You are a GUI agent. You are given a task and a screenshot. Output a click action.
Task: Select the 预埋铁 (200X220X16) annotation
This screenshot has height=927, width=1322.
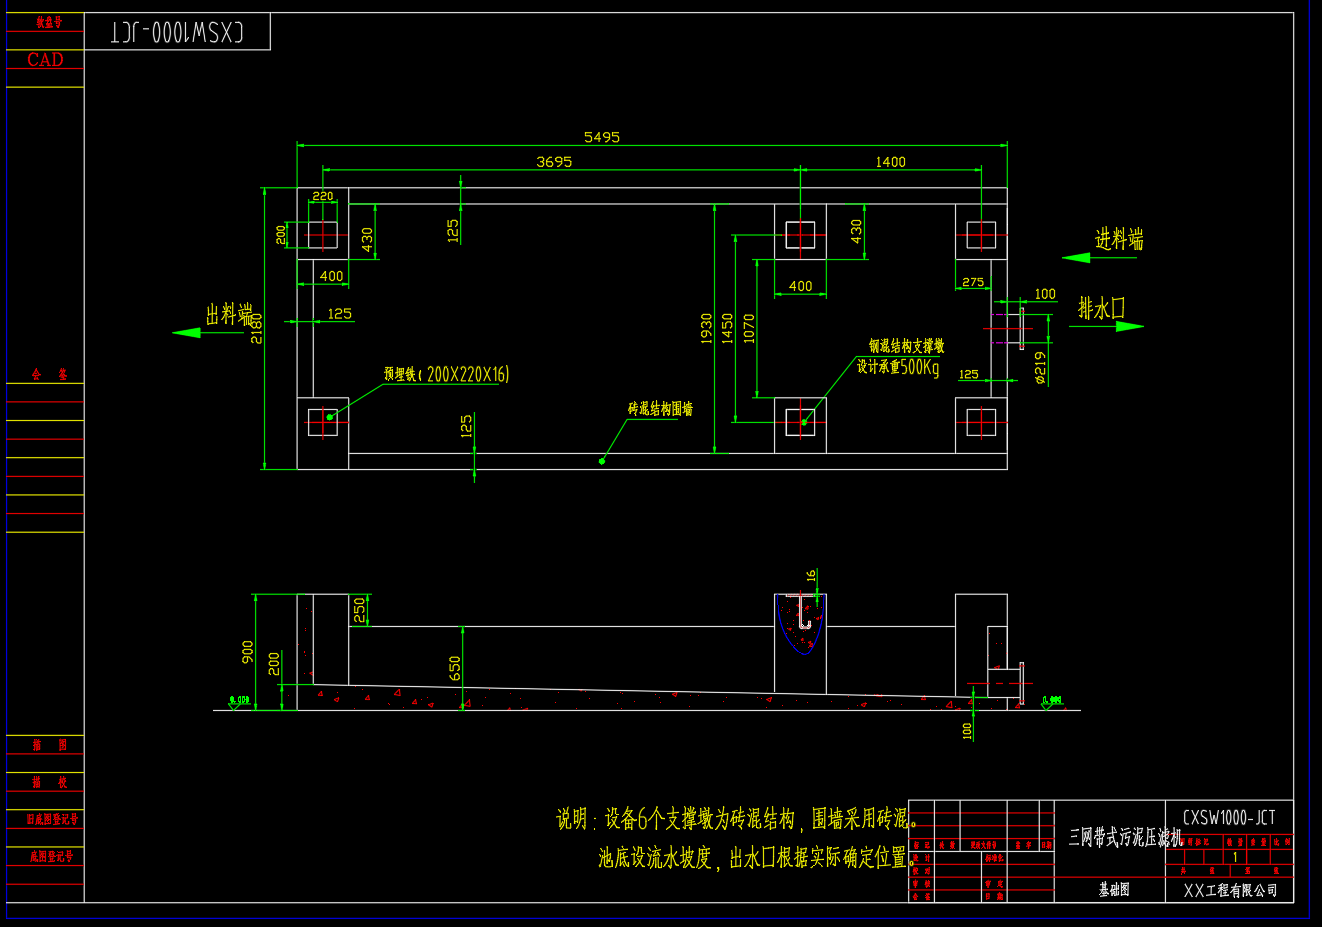(446, 374)
